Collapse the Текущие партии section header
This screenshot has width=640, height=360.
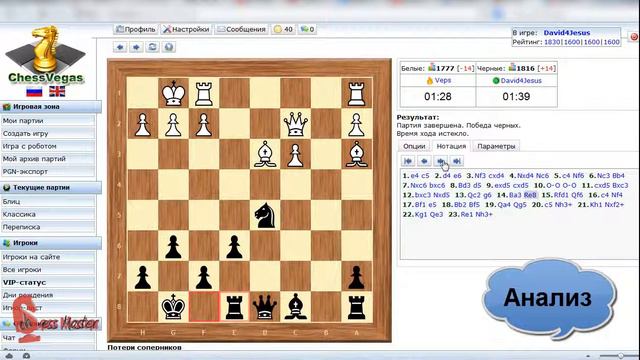click(x=51, y=188)
